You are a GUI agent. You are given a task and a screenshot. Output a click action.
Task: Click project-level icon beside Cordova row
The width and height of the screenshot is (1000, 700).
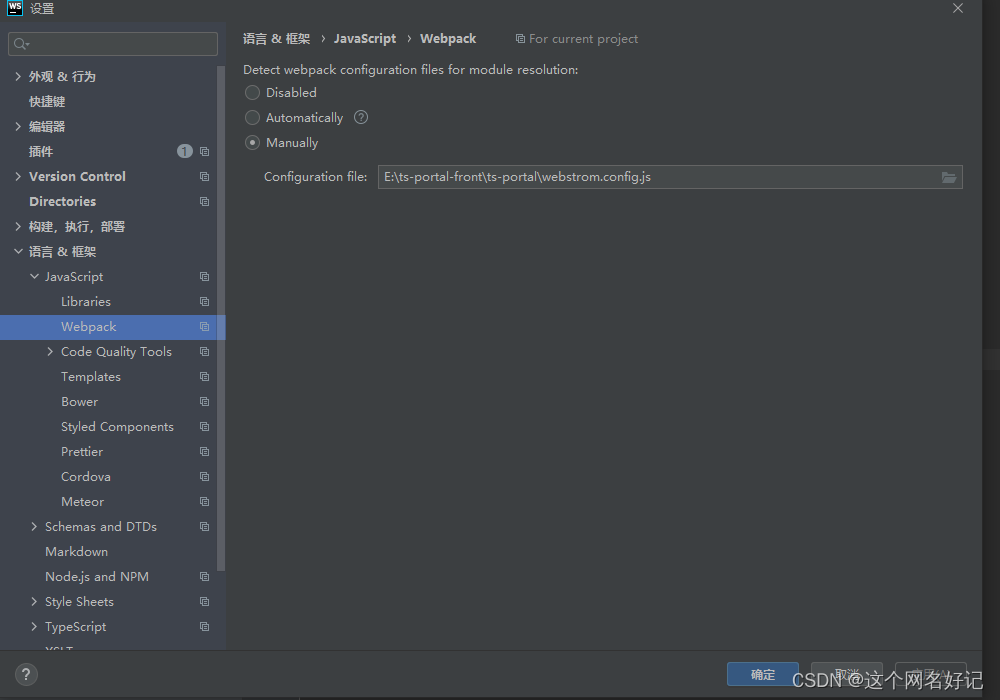204,477
